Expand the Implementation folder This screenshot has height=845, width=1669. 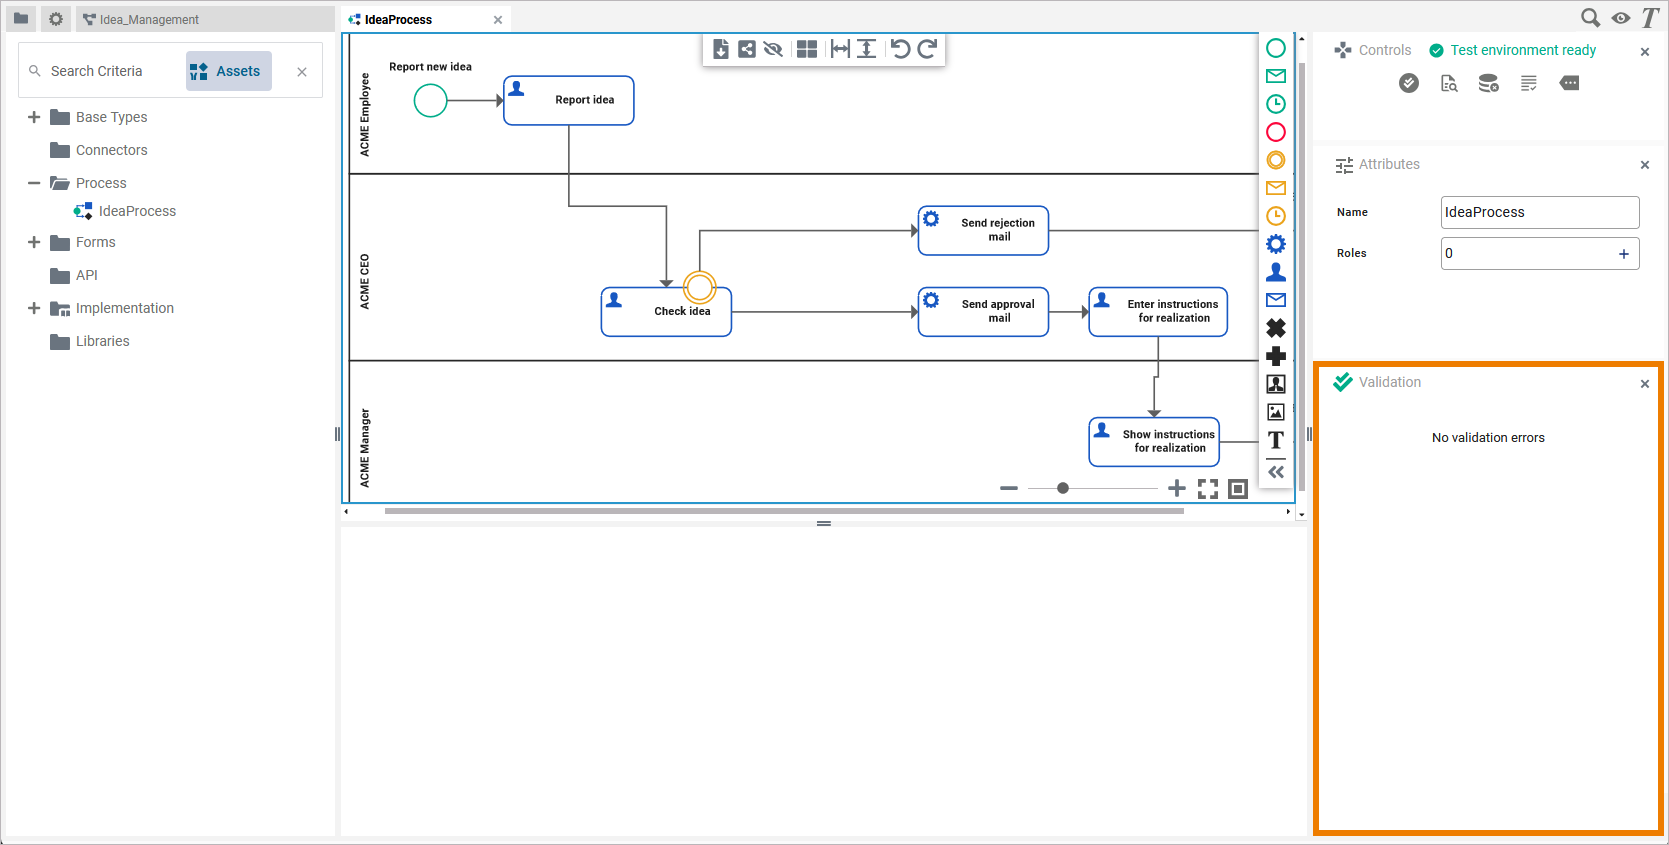point(34,308)
